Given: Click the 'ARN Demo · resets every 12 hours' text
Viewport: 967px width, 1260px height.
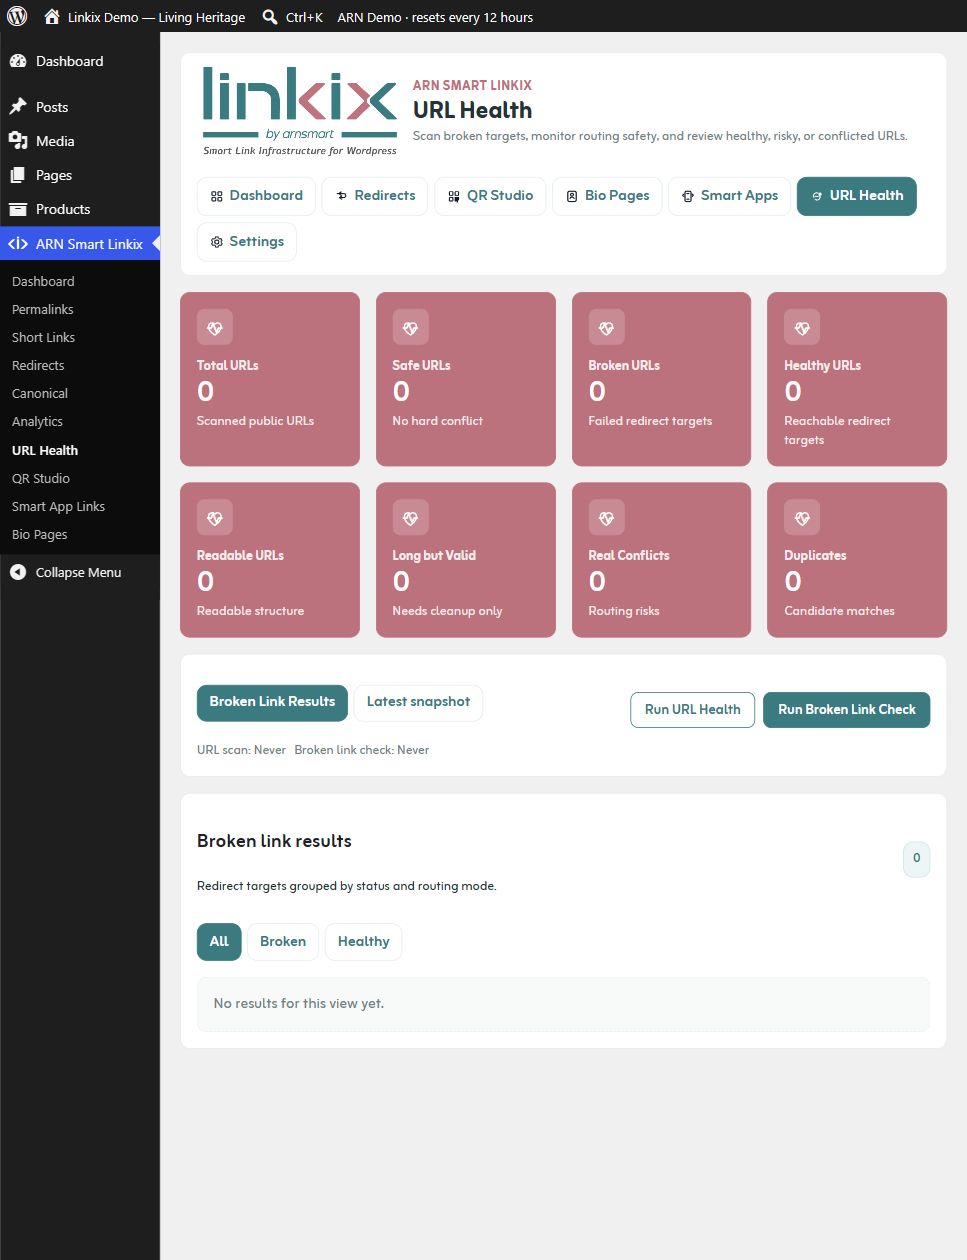Looking at the screenshot, I should [x=435, y=17].
